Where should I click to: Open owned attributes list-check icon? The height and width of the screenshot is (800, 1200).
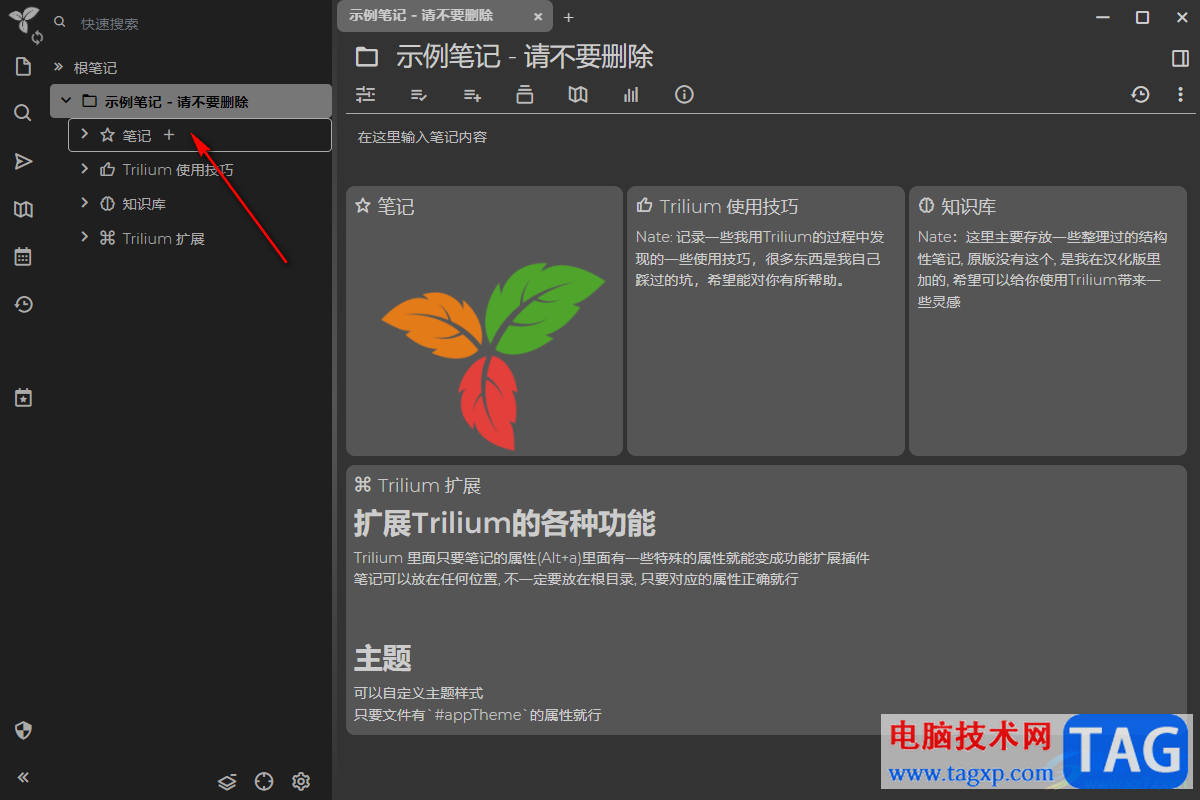click(420, 95)
